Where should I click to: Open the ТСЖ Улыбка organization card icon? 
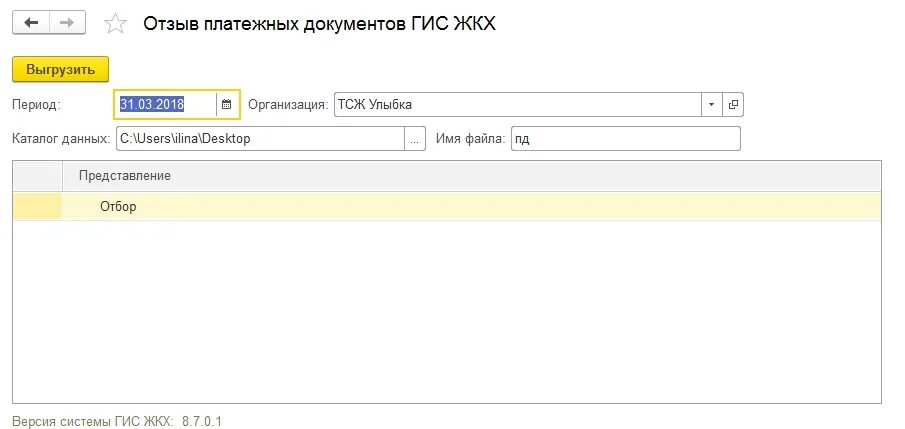(733, 105)
